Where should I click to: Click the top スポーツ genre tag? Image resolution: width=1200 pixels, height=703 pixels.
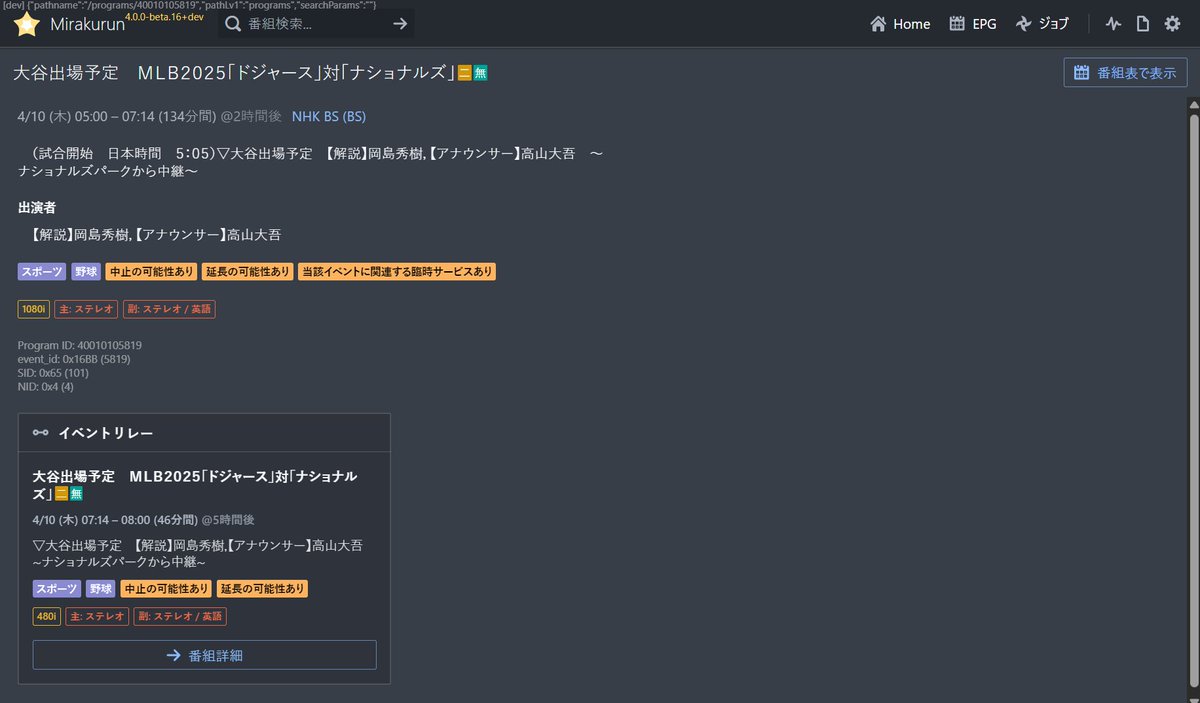[x=42, y=272]
